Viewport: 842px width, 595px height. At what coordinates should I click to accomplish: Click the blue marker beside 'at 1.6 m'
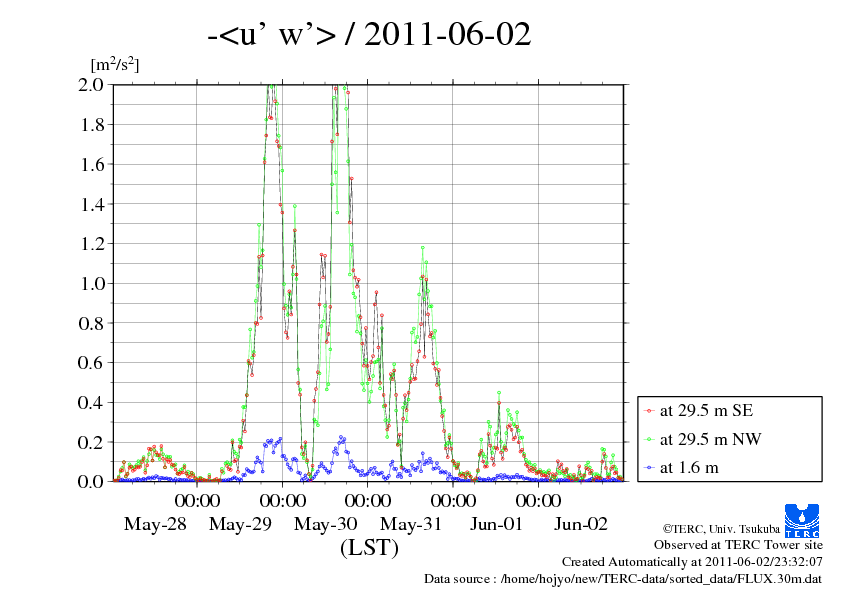pos(650,468)
